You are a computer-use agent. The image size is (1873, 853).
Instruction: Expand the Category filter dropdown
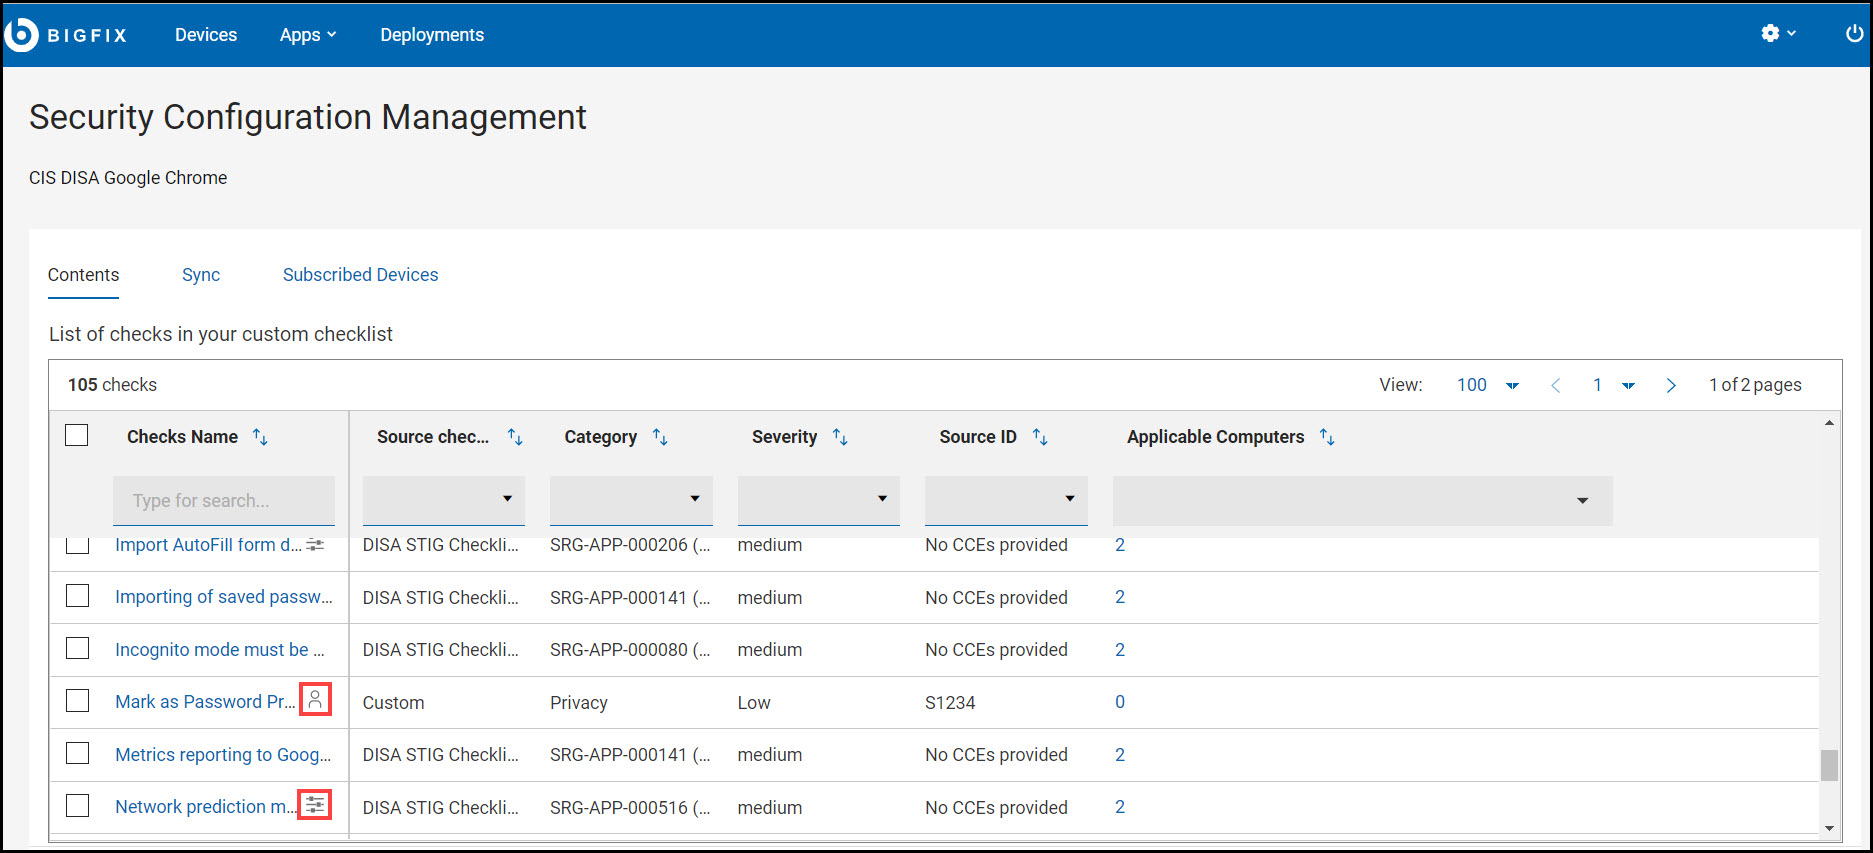tap(631, 499)
